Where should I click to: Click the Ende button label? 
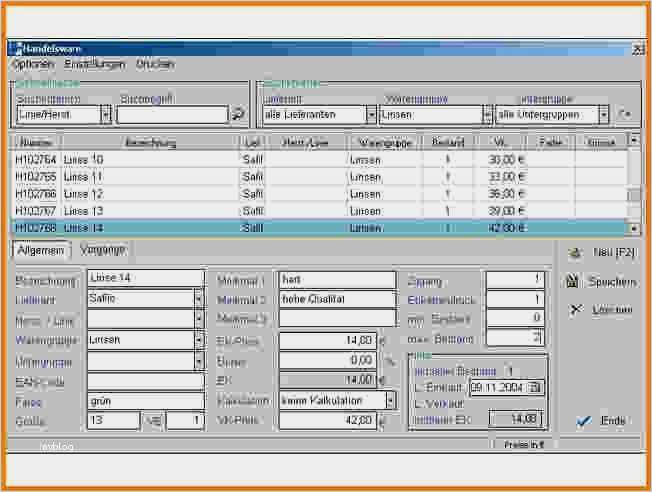click(x=613, y=420)
